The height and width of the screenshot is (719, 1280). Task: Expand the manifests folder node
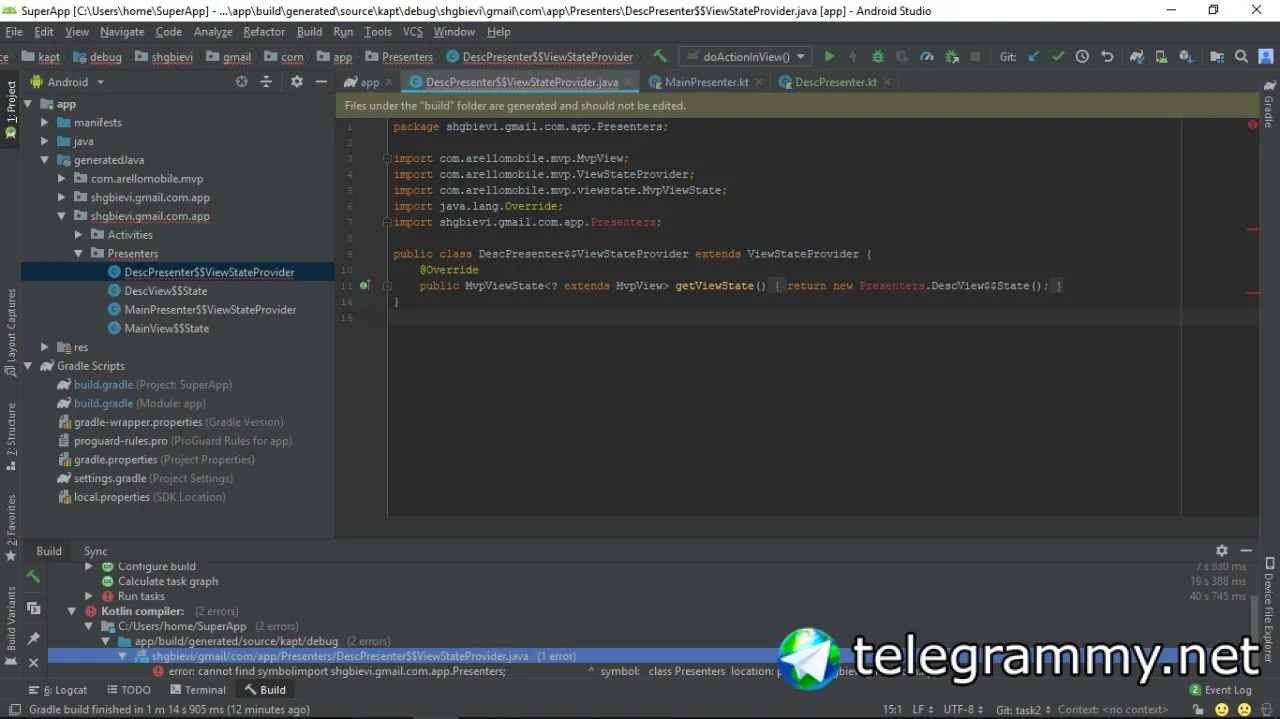click(x=45, y=122)
